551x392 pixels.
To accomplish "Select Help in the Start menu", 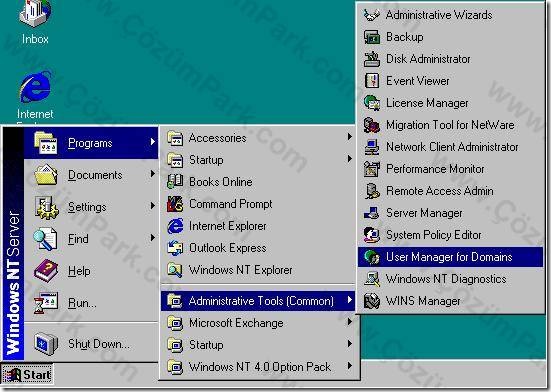I will 91,271.
